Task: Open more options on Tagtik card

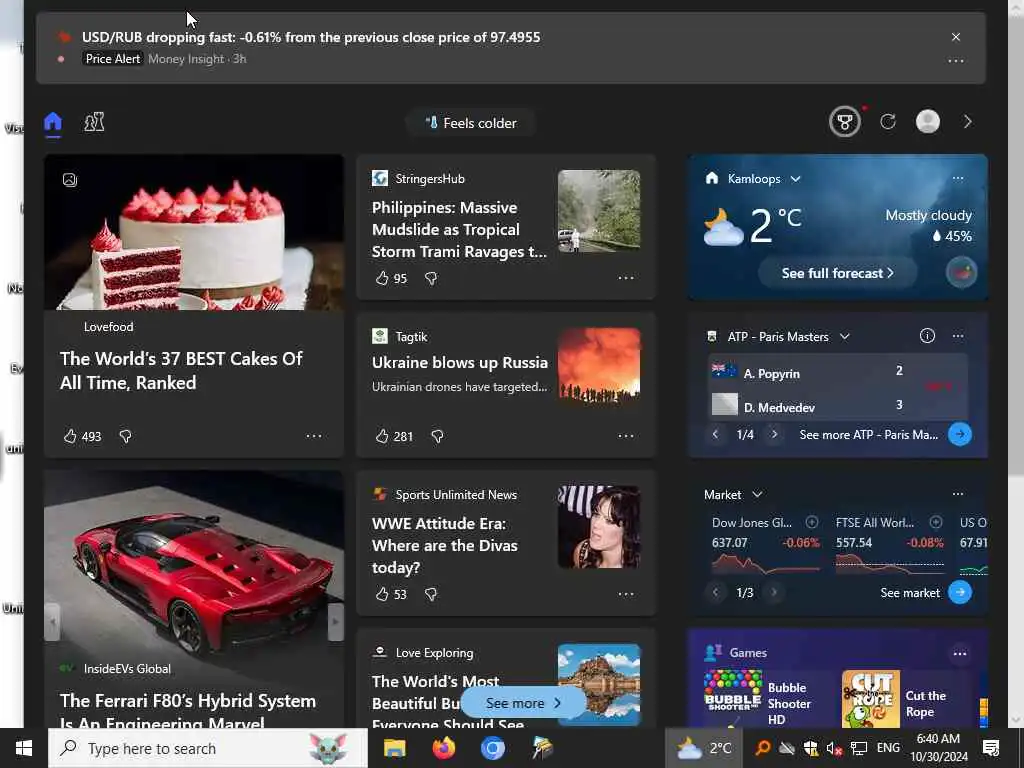Action: [x=626, y=436]
